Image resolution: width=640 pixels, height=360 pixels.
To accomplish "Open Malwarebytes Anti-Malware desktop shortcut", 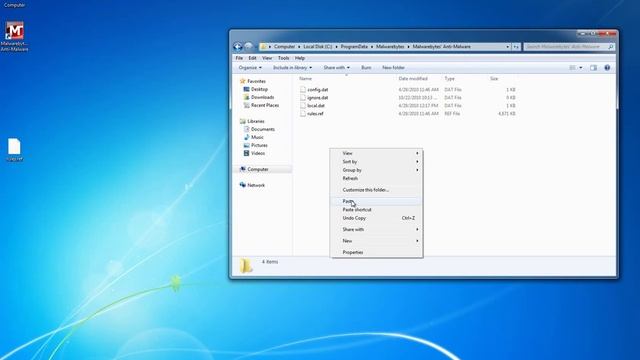I will point(15,36).
